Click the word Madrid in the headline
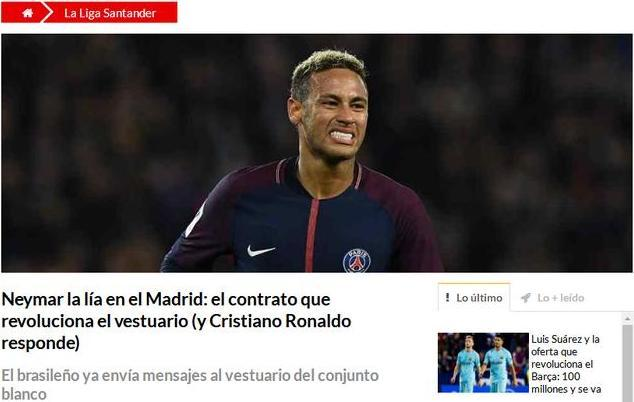 (176, 299)
